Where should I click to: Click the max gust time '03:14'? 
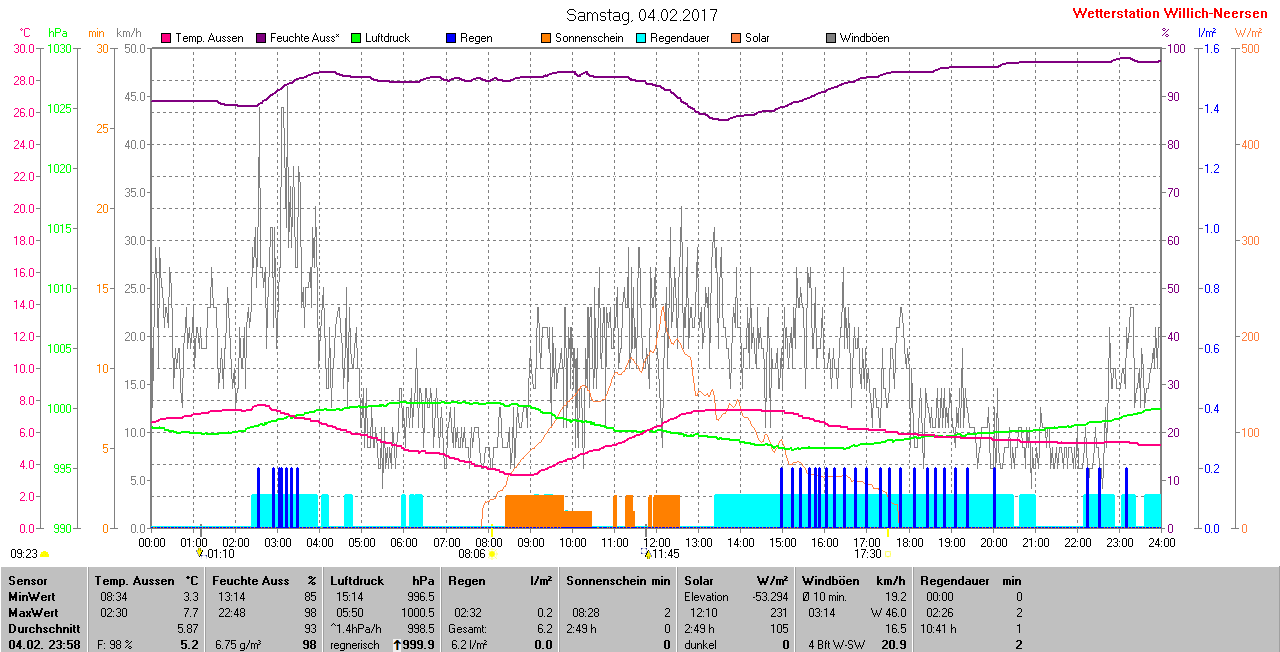820,612
